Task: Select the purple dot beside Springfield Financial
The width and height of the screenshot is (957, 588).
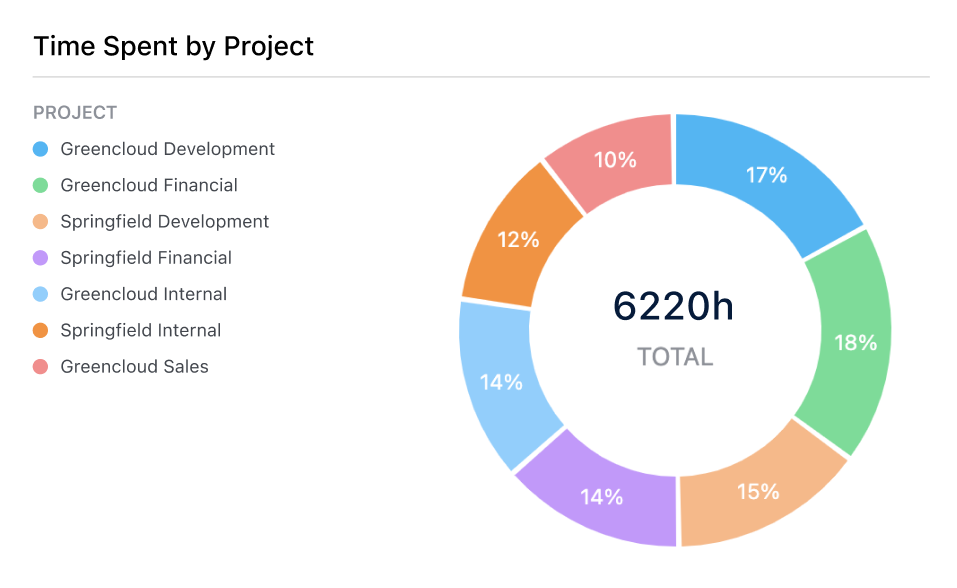Action: coord(40,258)
